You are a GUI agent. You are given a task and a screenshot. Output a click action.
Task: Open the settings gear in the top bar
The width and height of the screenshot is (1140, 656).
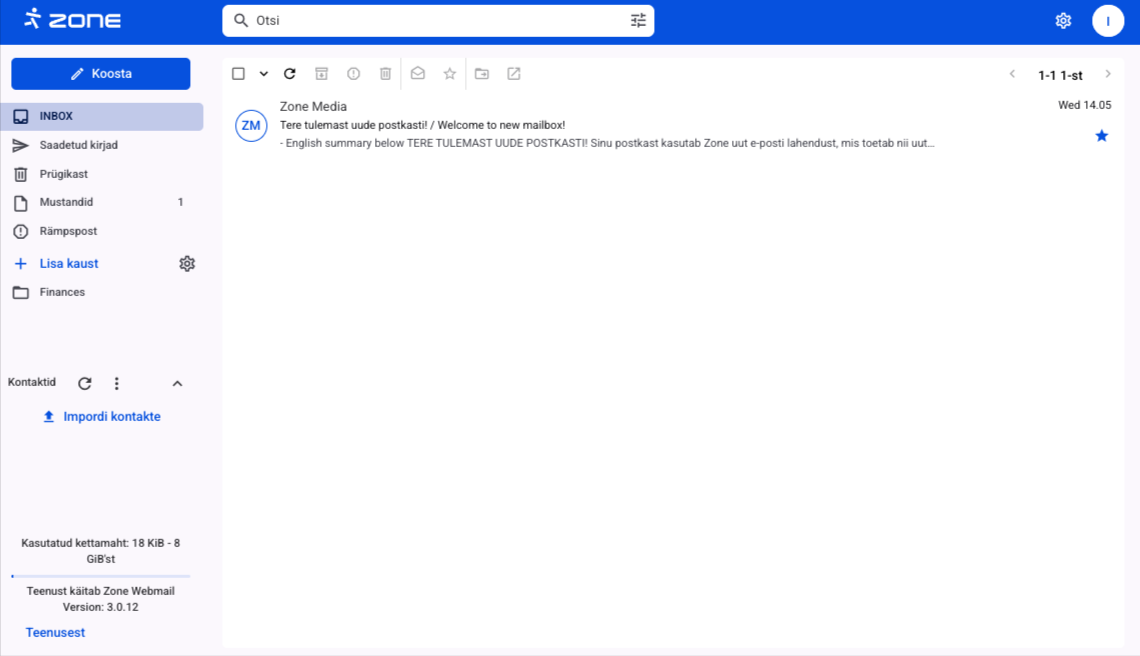click(1063, 21)
